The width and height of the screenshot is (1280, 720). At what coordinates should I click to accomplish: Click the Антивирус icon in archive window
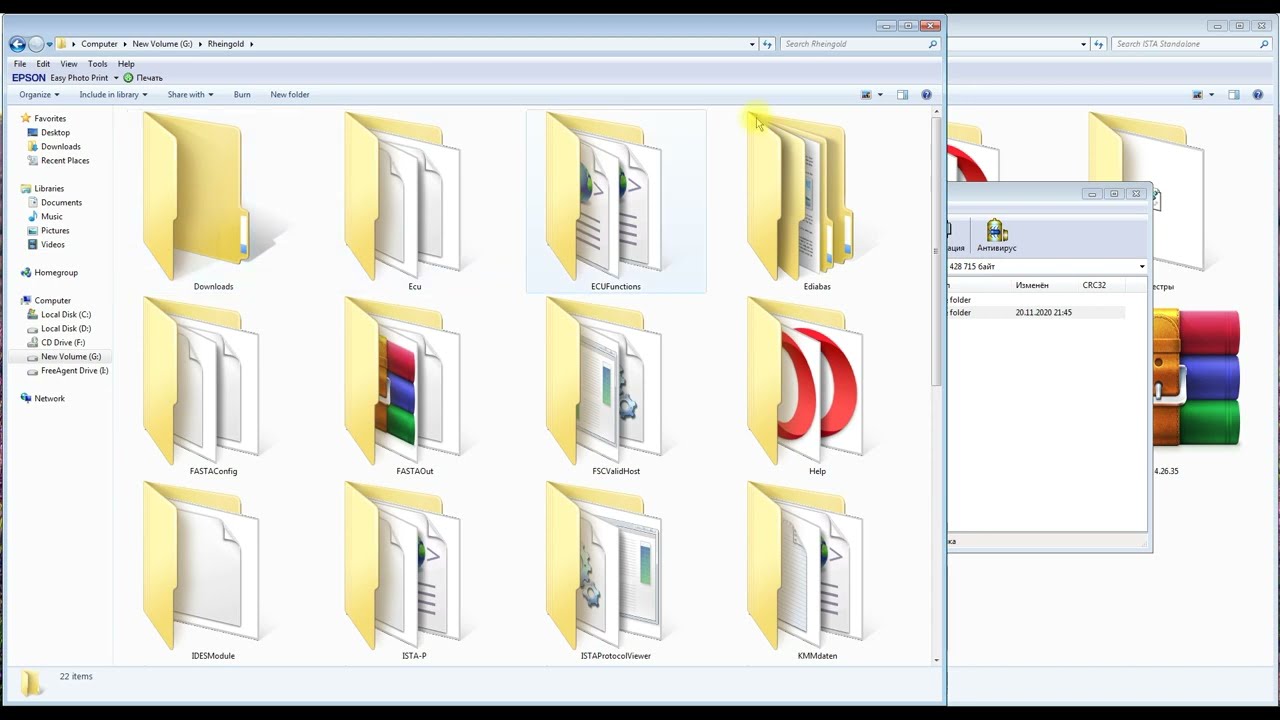pyautogui.click(x=996, y=236)
